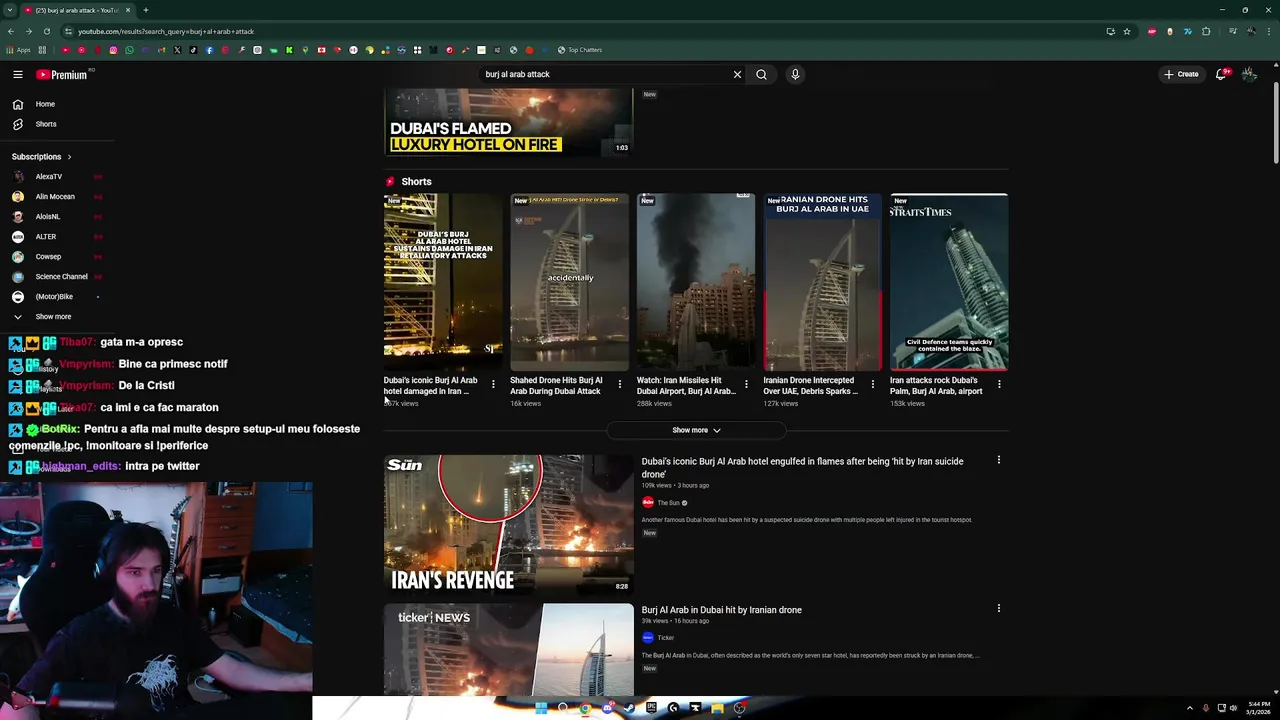Play the 'Iran's Revenge' Sun video thumbnail
Viewport: 1280px width, 720px height.
point(509,525)
